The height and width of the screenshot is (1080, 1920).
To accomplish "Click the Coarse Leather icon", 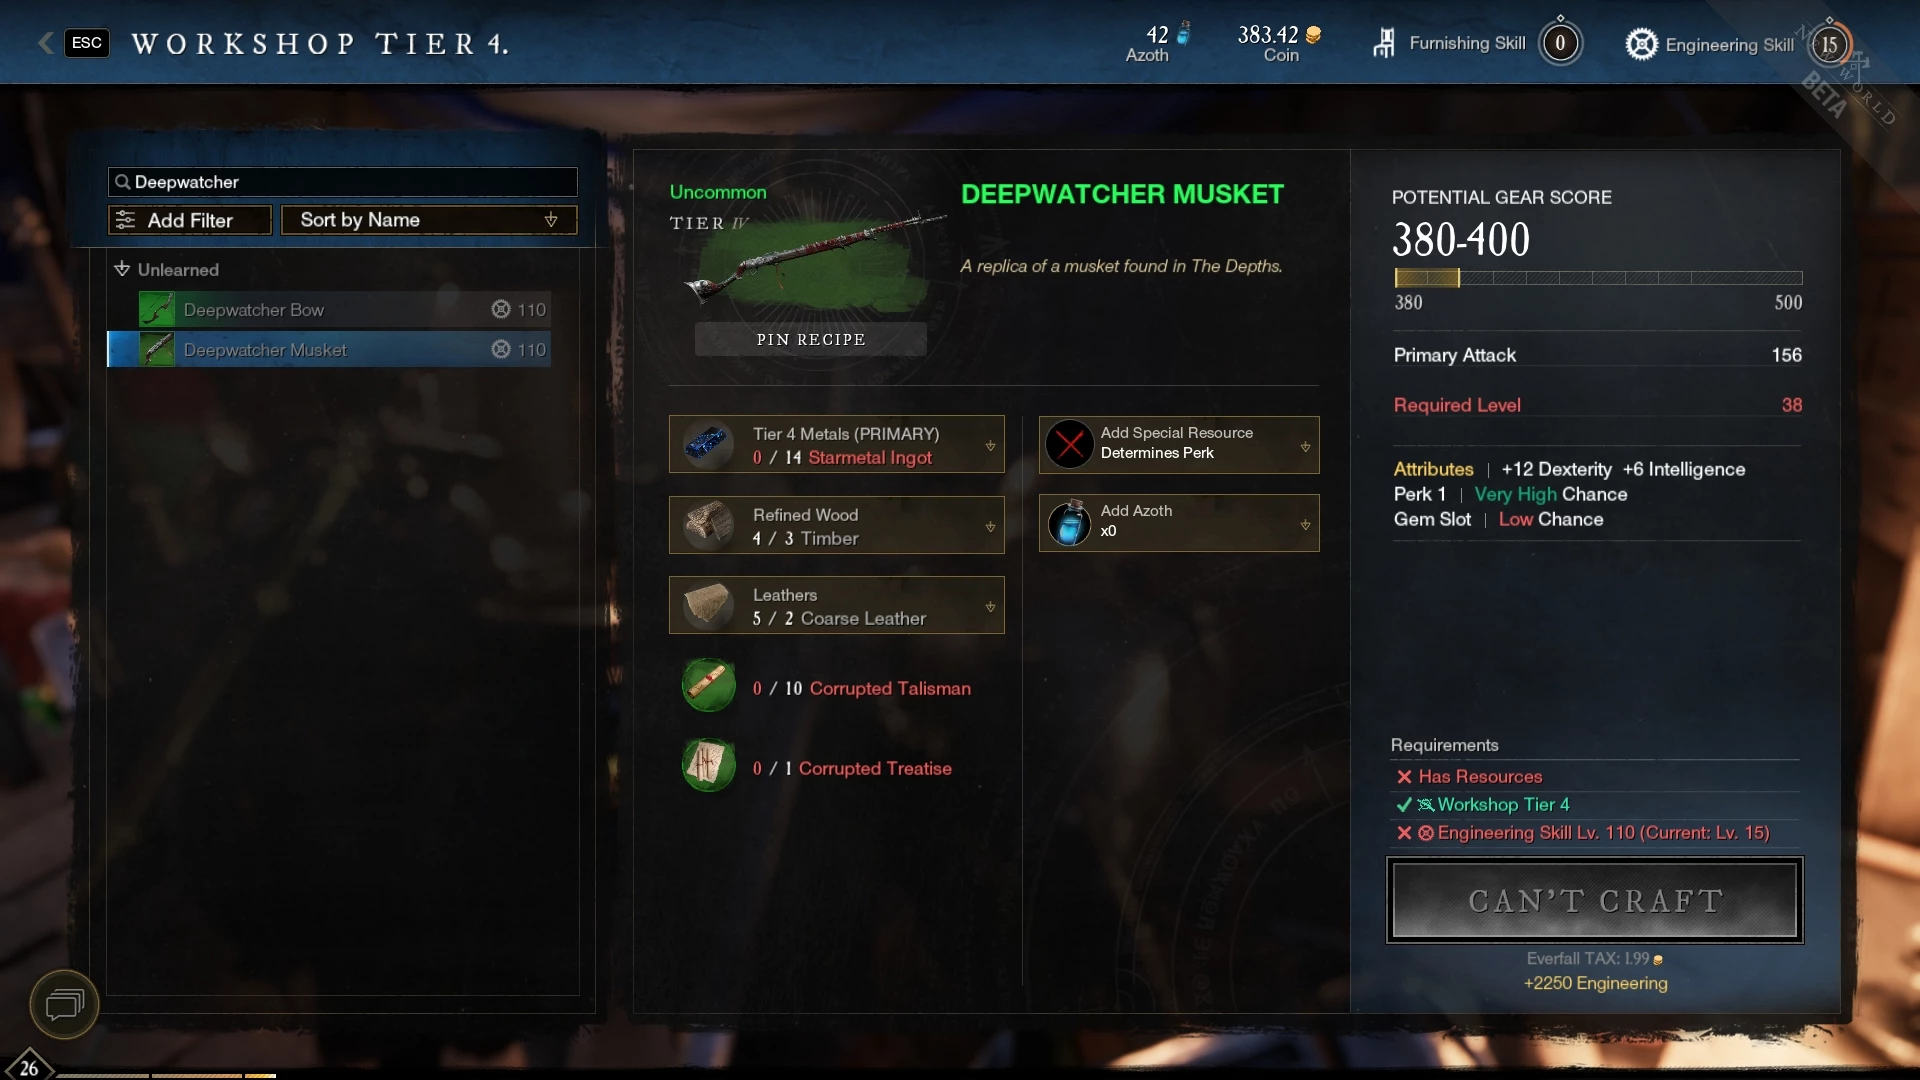I will pos(708,605).
